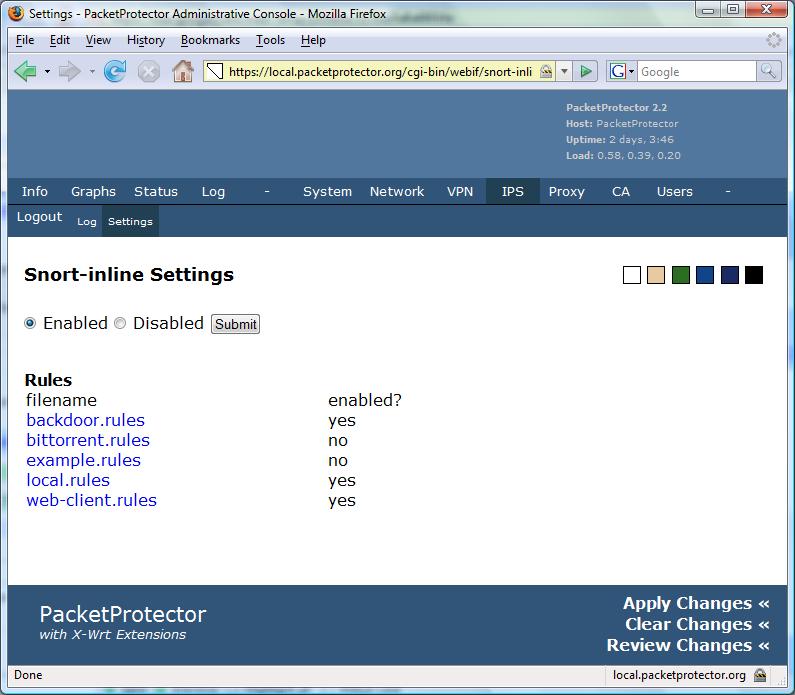Switch to the VPN tab
Screen dimensions: 795x695
pos(460,191)
